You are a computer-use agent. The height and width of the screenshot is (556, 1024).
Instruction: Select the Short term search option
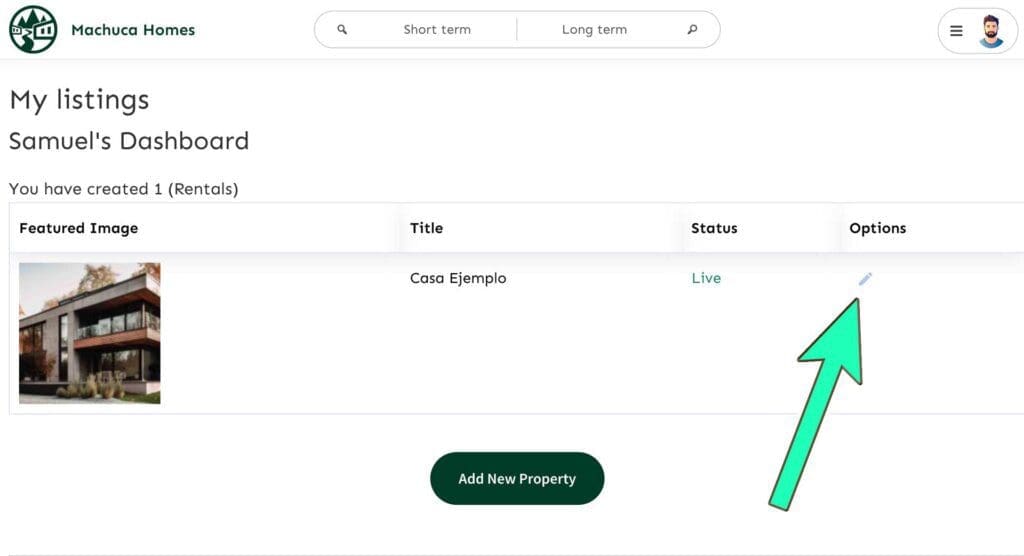coord(437,29)
